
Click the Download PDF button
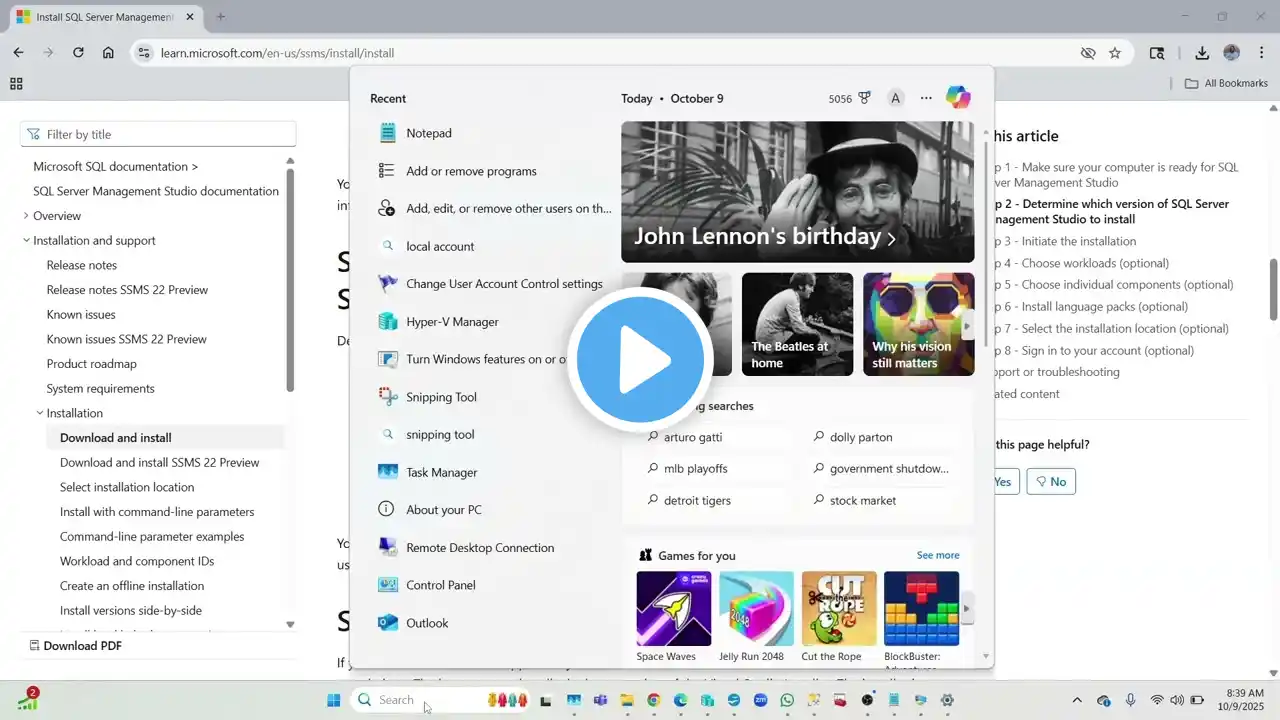tap(75, 646)
